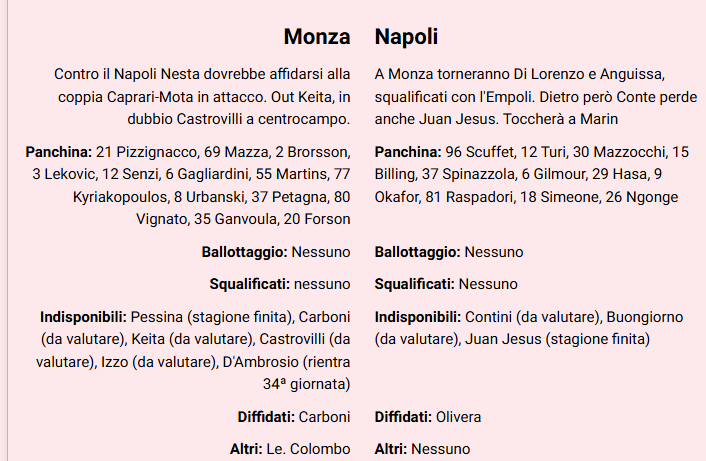The height and width of the screenshot is (461, 706).
Task: Click the Indisponibili label in Napoli column
Action: pyautogui.click(x=418, y=317)
